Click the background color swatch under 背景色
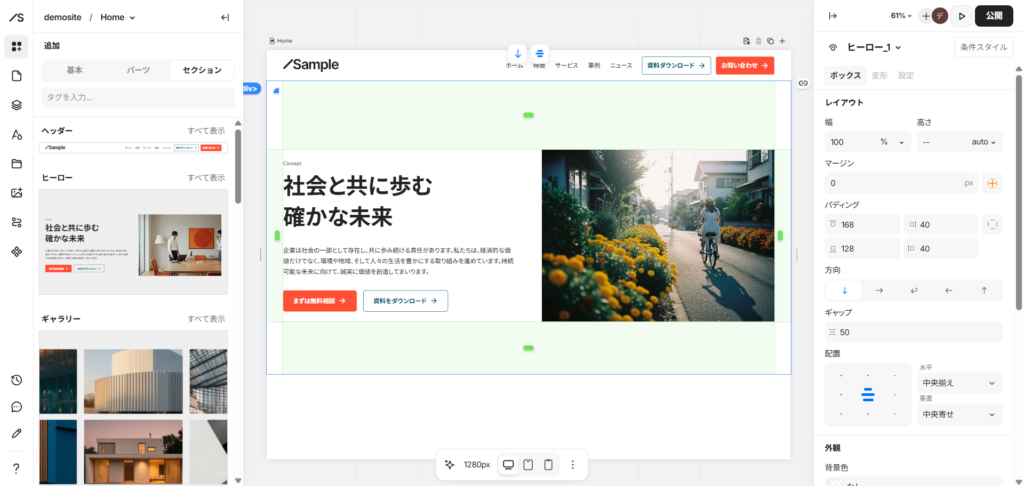This screenshot has height=486, width=1024. click(835, 483)
